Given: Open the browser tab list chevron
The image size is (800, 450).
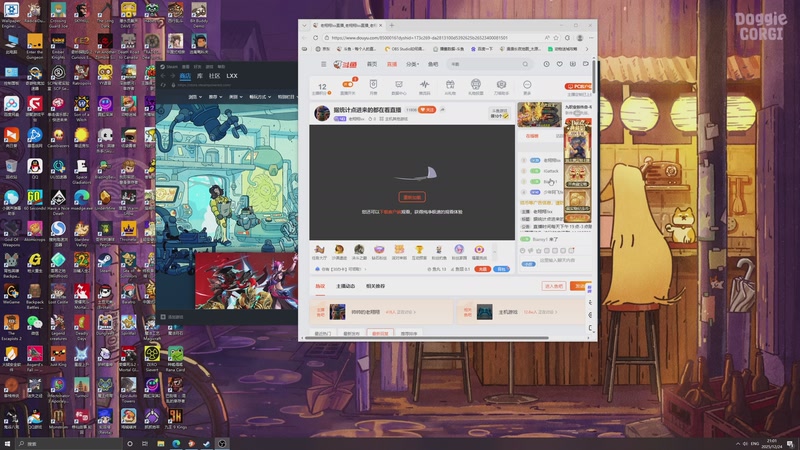Looking at the screenshot, I should coord(305,25).
